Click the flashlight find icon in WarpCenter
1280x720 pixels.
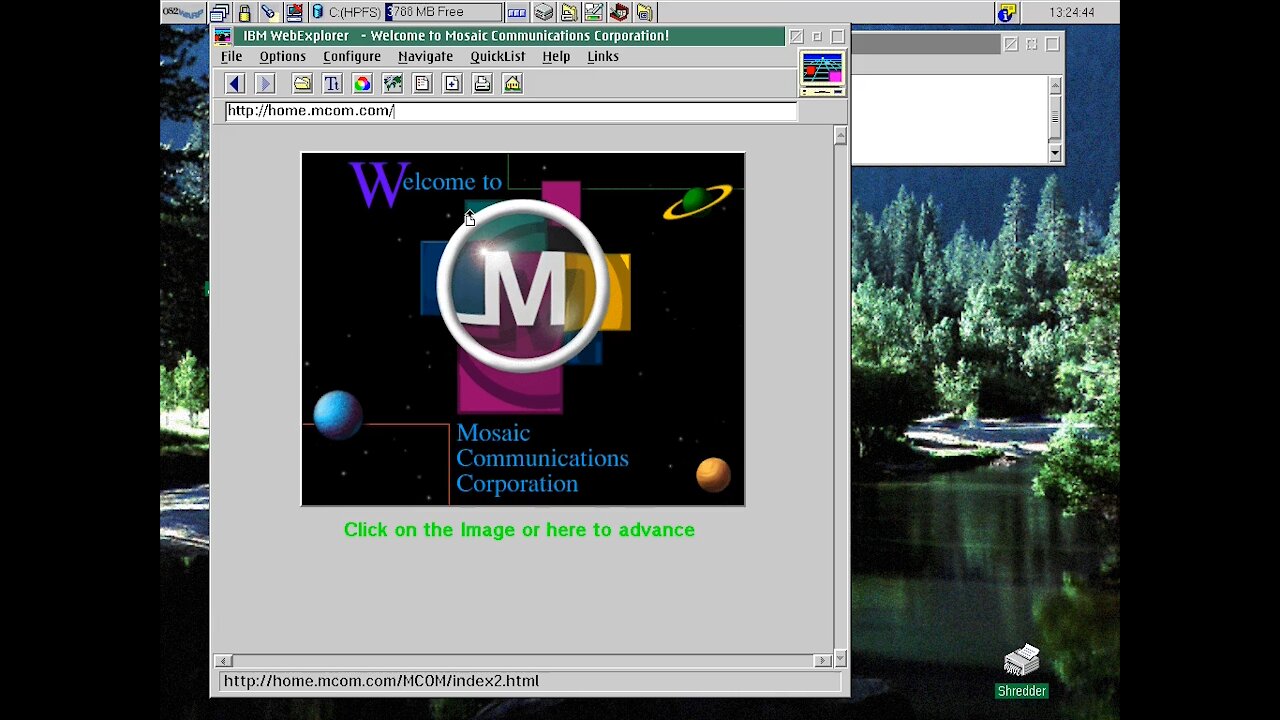(x=269, y=13)
